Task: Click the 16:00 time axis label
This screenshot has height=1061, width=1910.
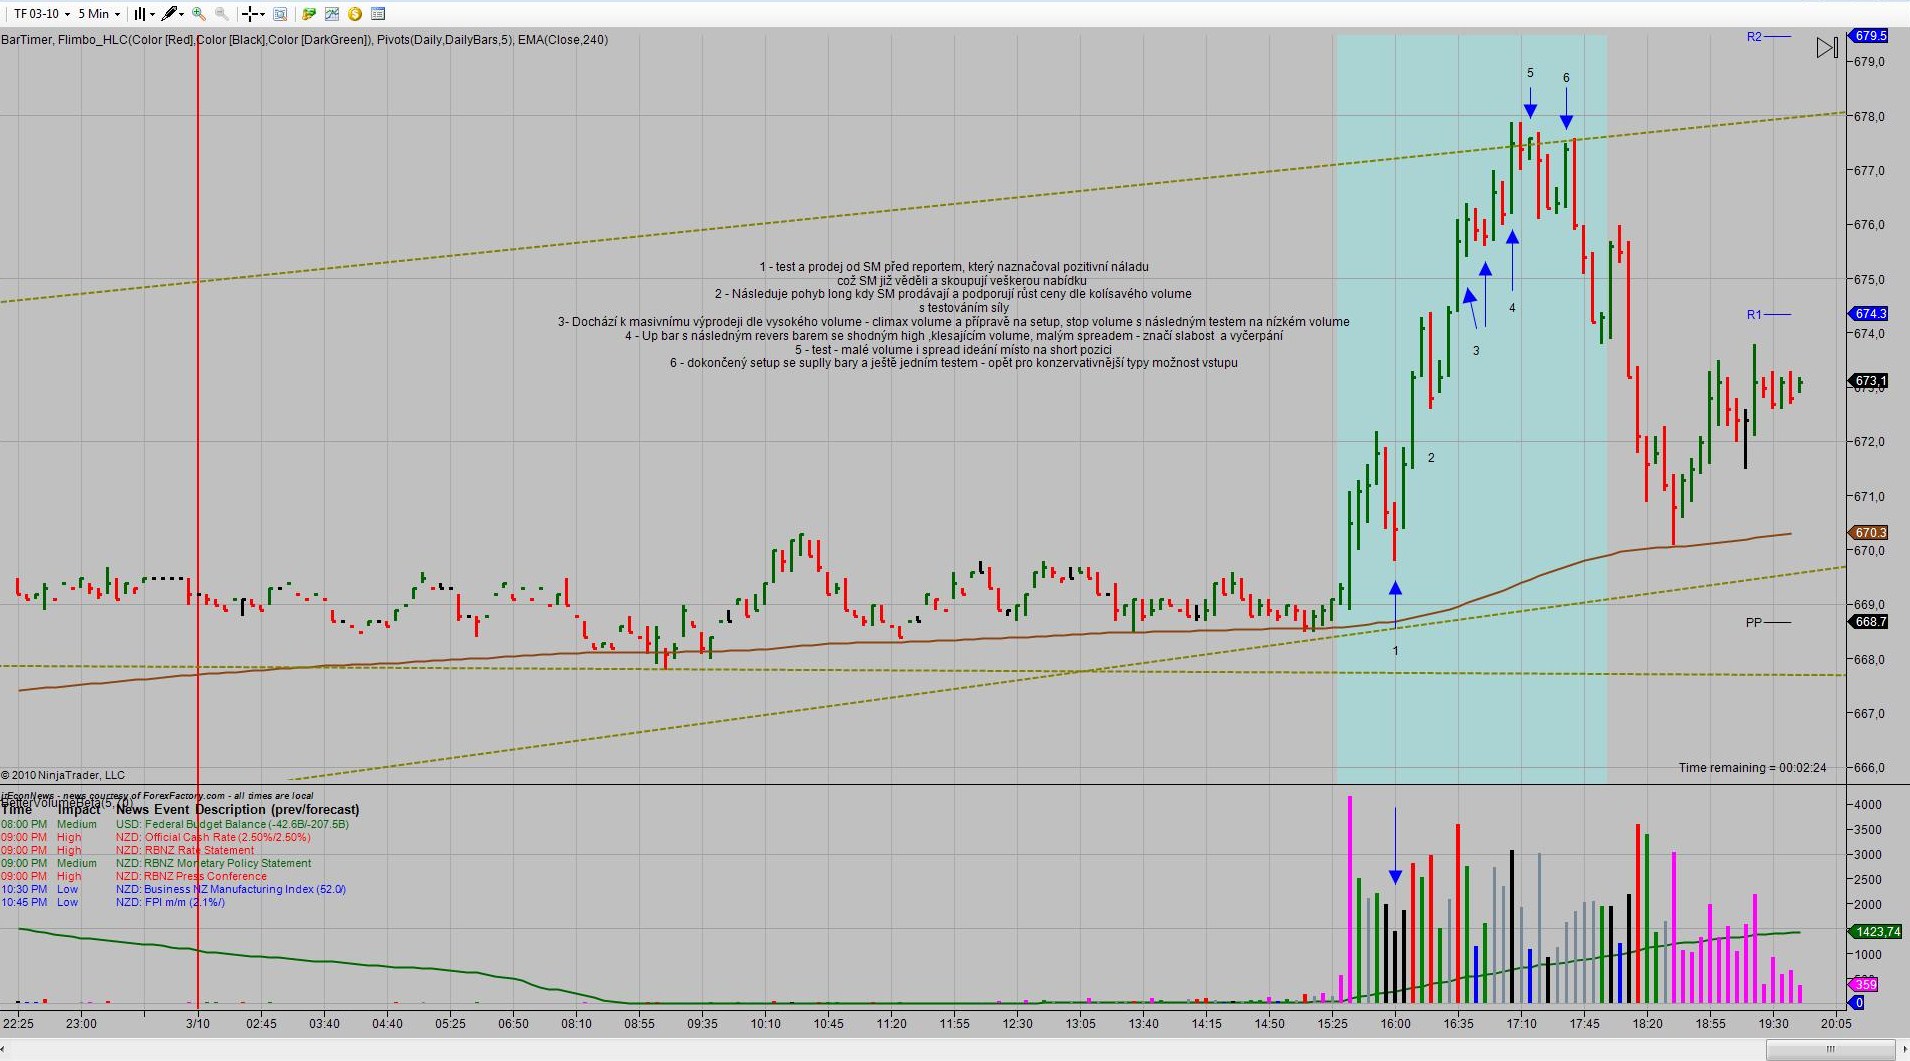Action: [1396, 1023]
